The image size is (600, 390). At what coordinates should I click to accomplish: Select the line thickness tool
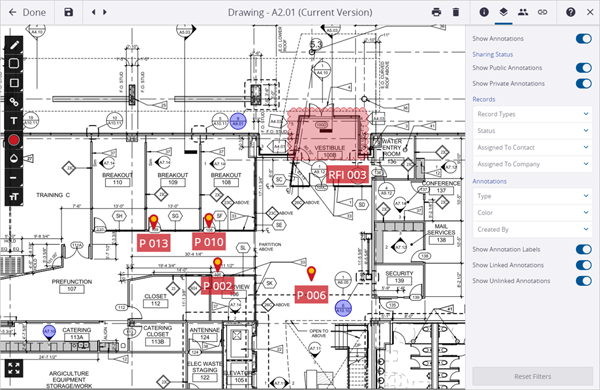(x=14, y=178)
